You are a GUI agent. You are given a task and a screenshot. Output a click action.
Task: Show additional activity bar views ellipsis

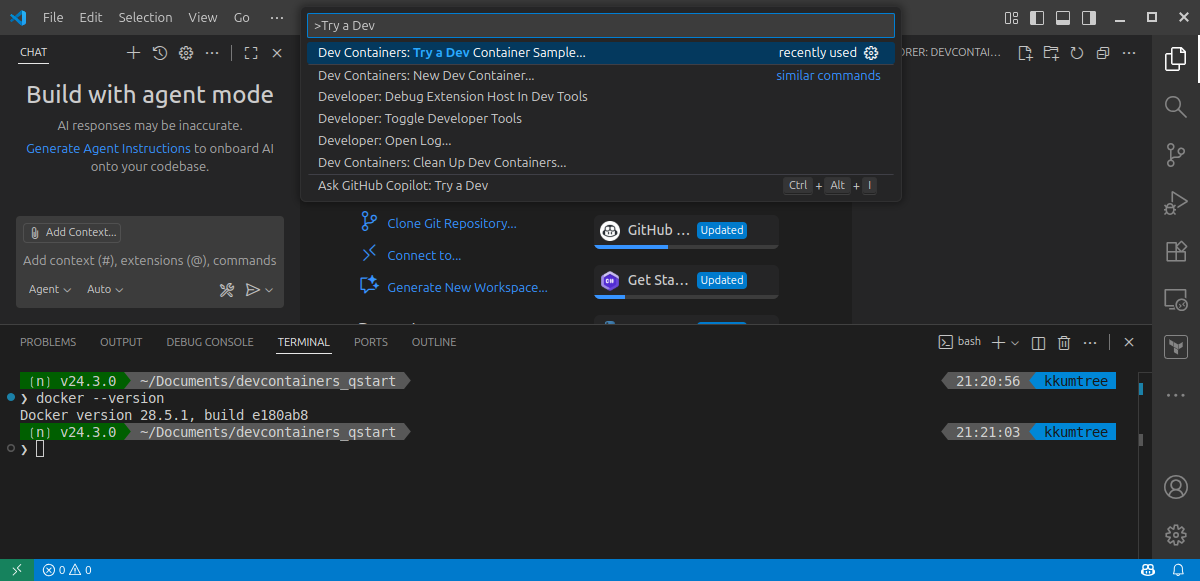pos(1176,395)
